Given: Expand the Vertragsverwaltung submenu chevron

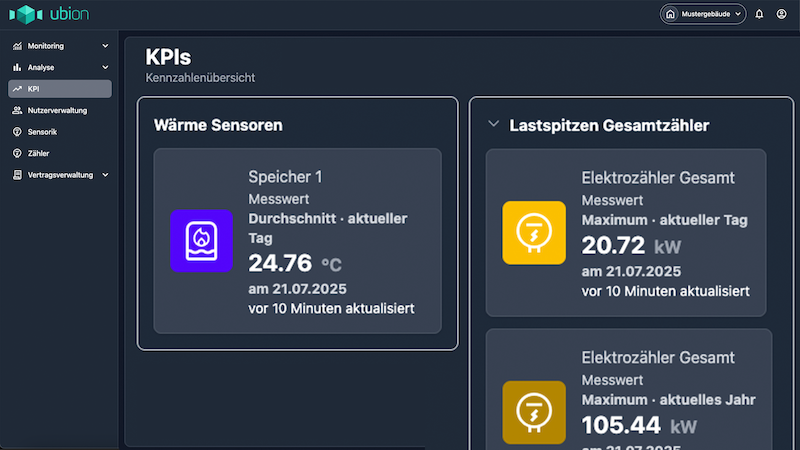Looking at the screenshot, I should point(105,175).
